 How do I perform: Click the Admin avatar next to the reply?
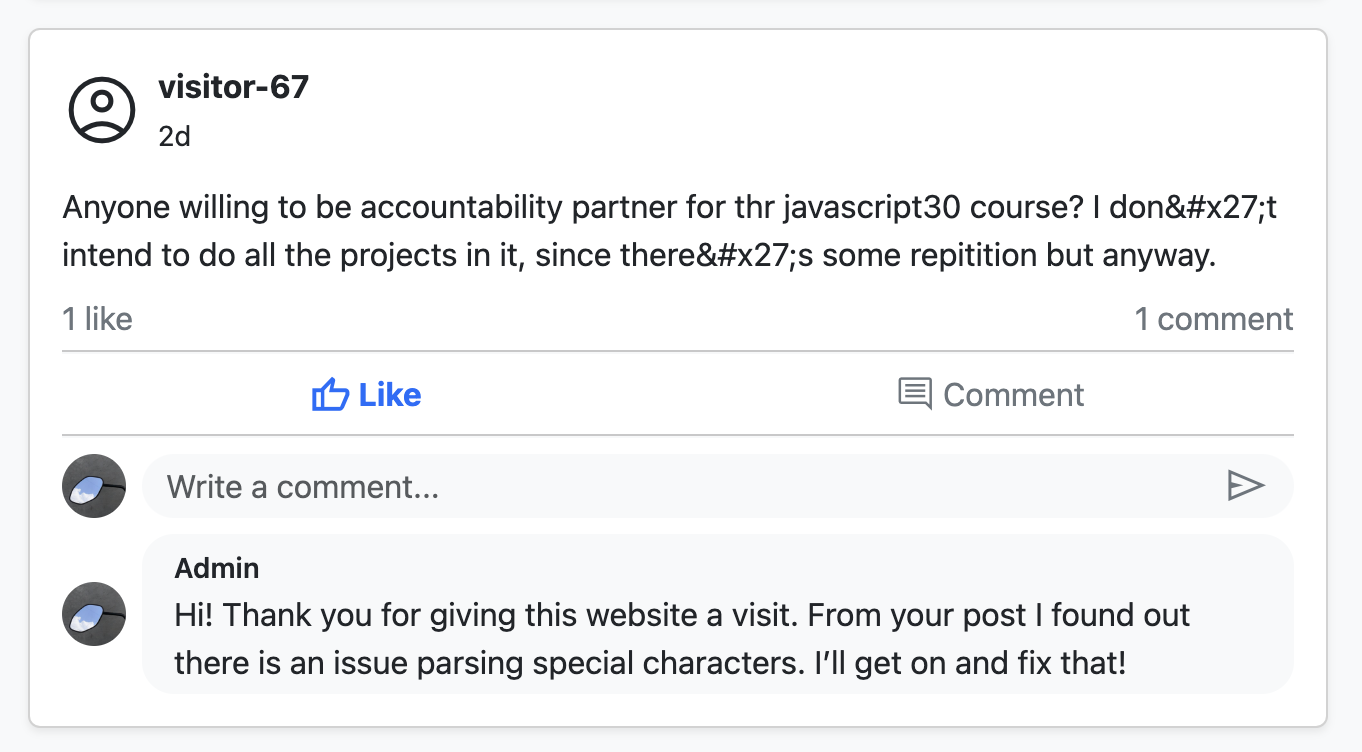(94, 614)
